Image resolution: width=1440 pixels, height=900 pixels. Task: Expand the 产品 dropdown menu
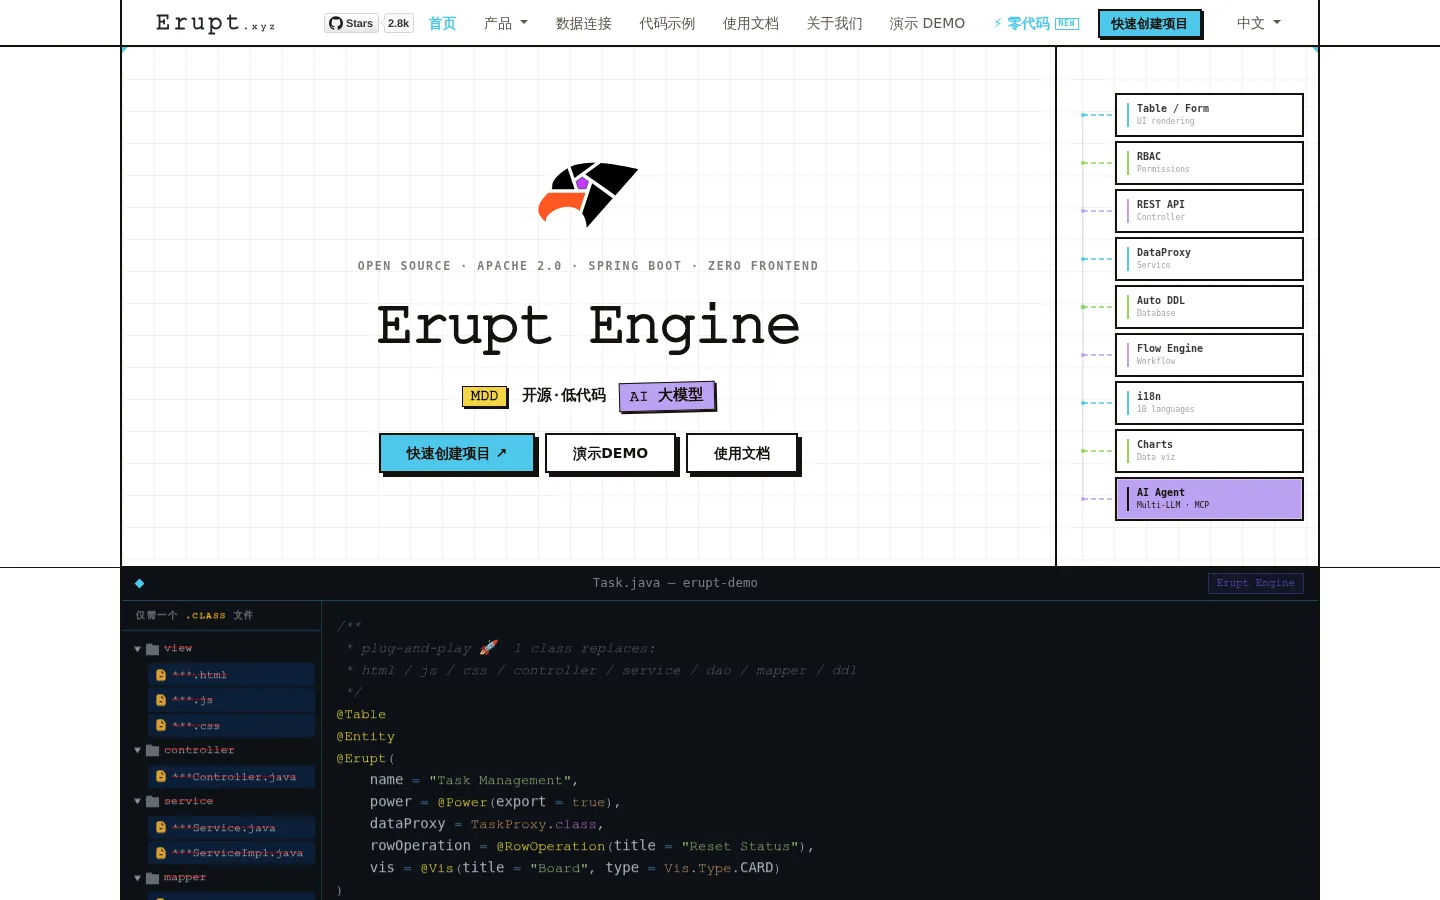(x=505, y=23)
